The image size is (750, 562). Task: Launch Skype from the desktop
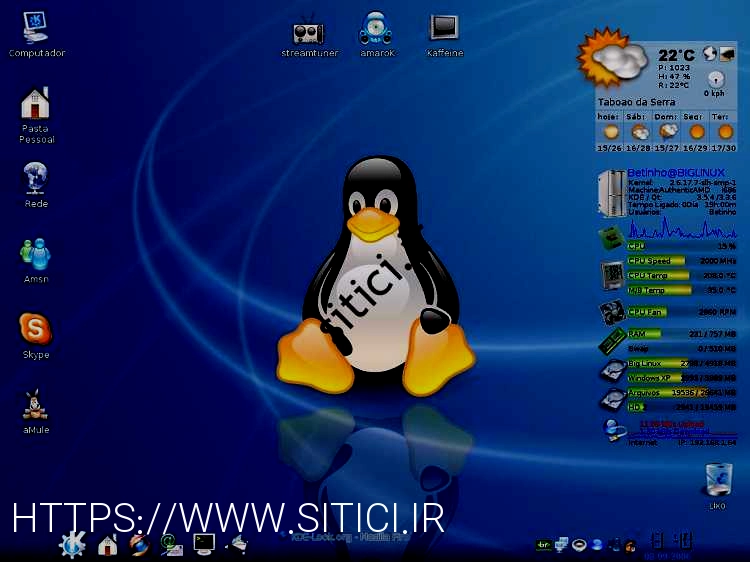[x=36, y=335]
